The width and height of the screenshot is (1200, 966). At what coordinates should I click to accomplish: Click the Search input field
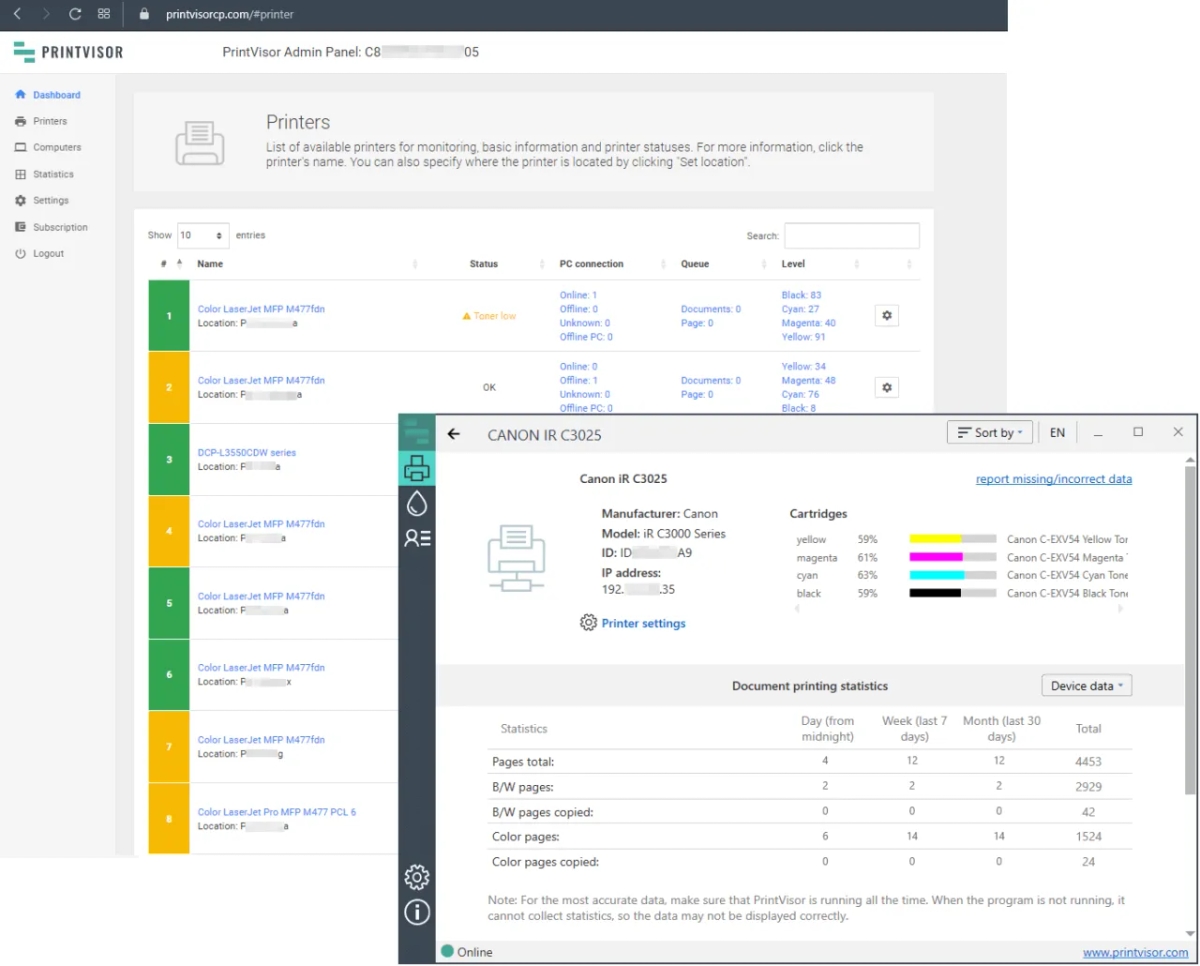pyautogui.click(x=851, y=236)
